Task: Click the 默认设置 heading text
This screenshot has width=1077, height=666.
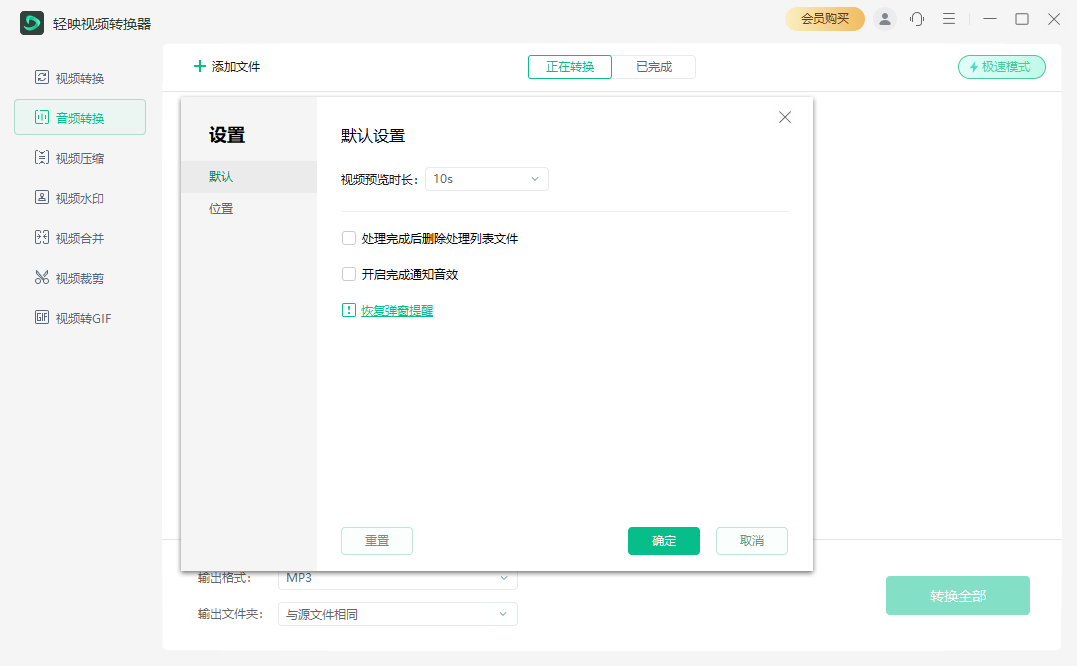Action: coord(373,136)
